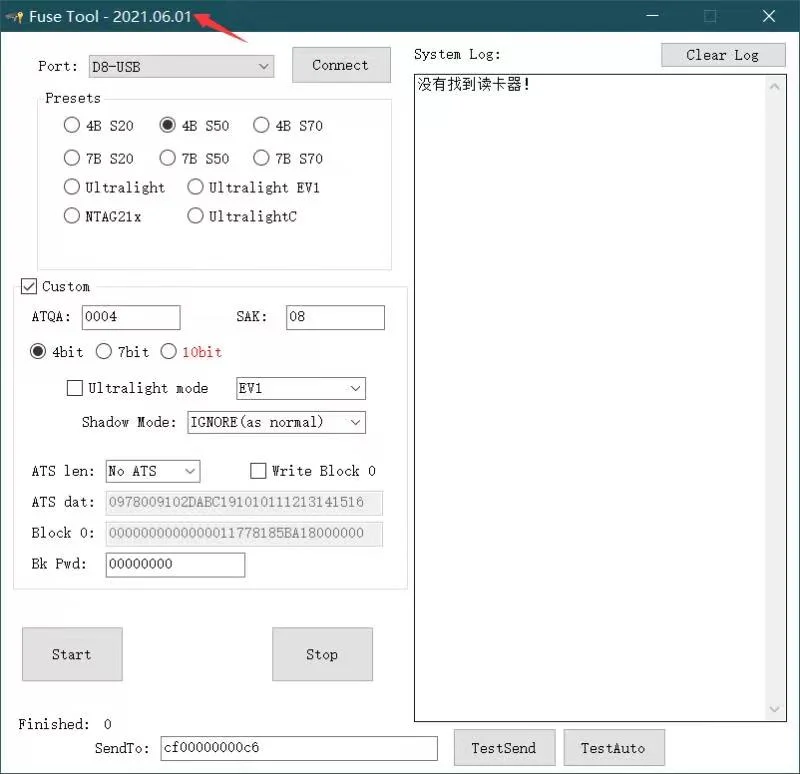
Task: Click the Start button
Action: coord(72,655)
